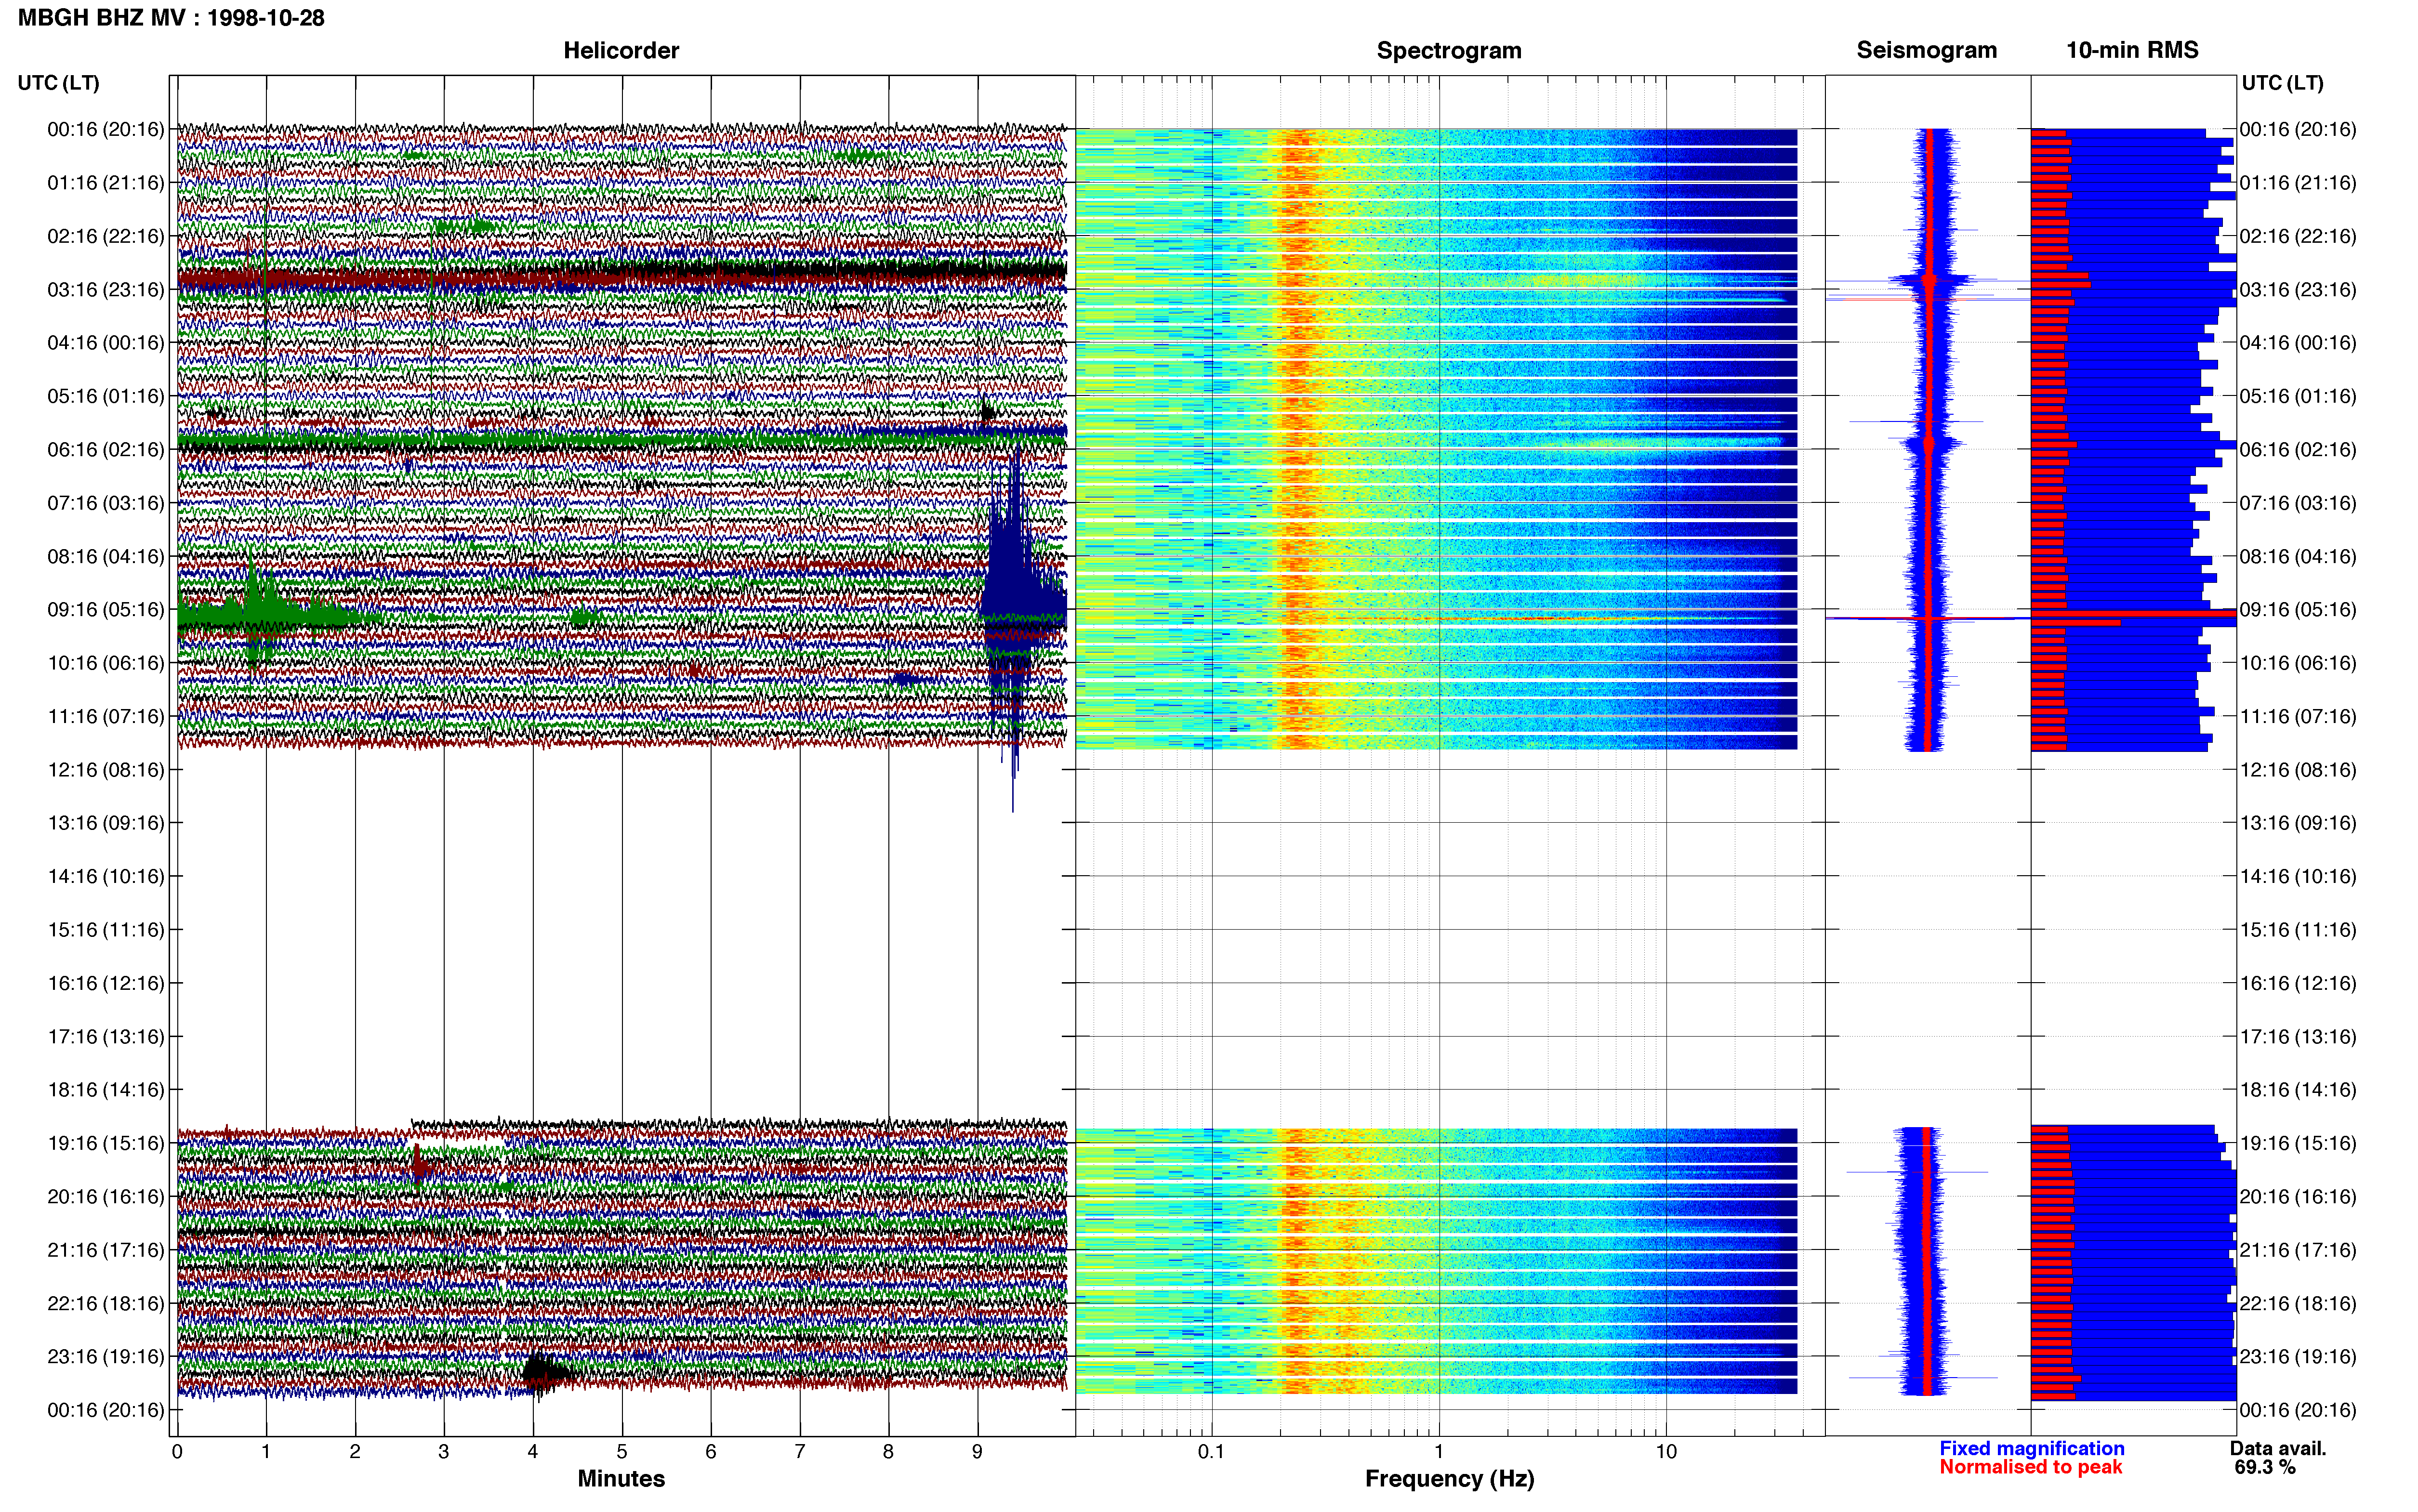Click the 'Frequency (Hz)' x-axis label
Screen dimensions: 2418x1512
coord(1449,1479)
